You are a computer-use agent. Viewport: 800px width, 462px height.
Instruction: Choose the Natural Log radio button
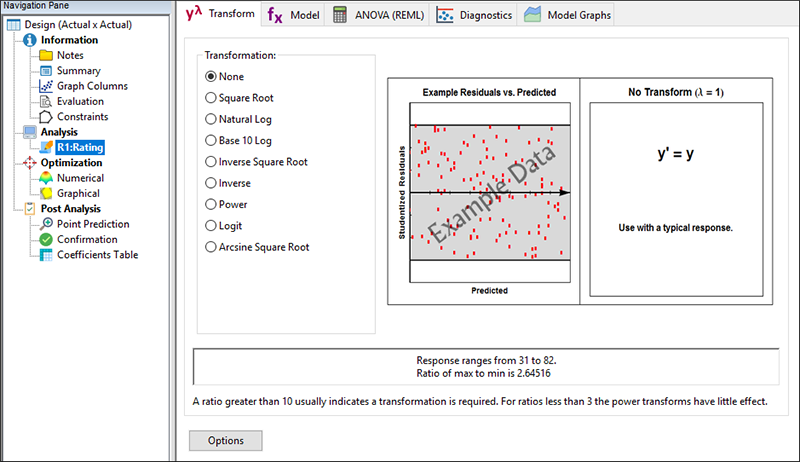[210, 119]
